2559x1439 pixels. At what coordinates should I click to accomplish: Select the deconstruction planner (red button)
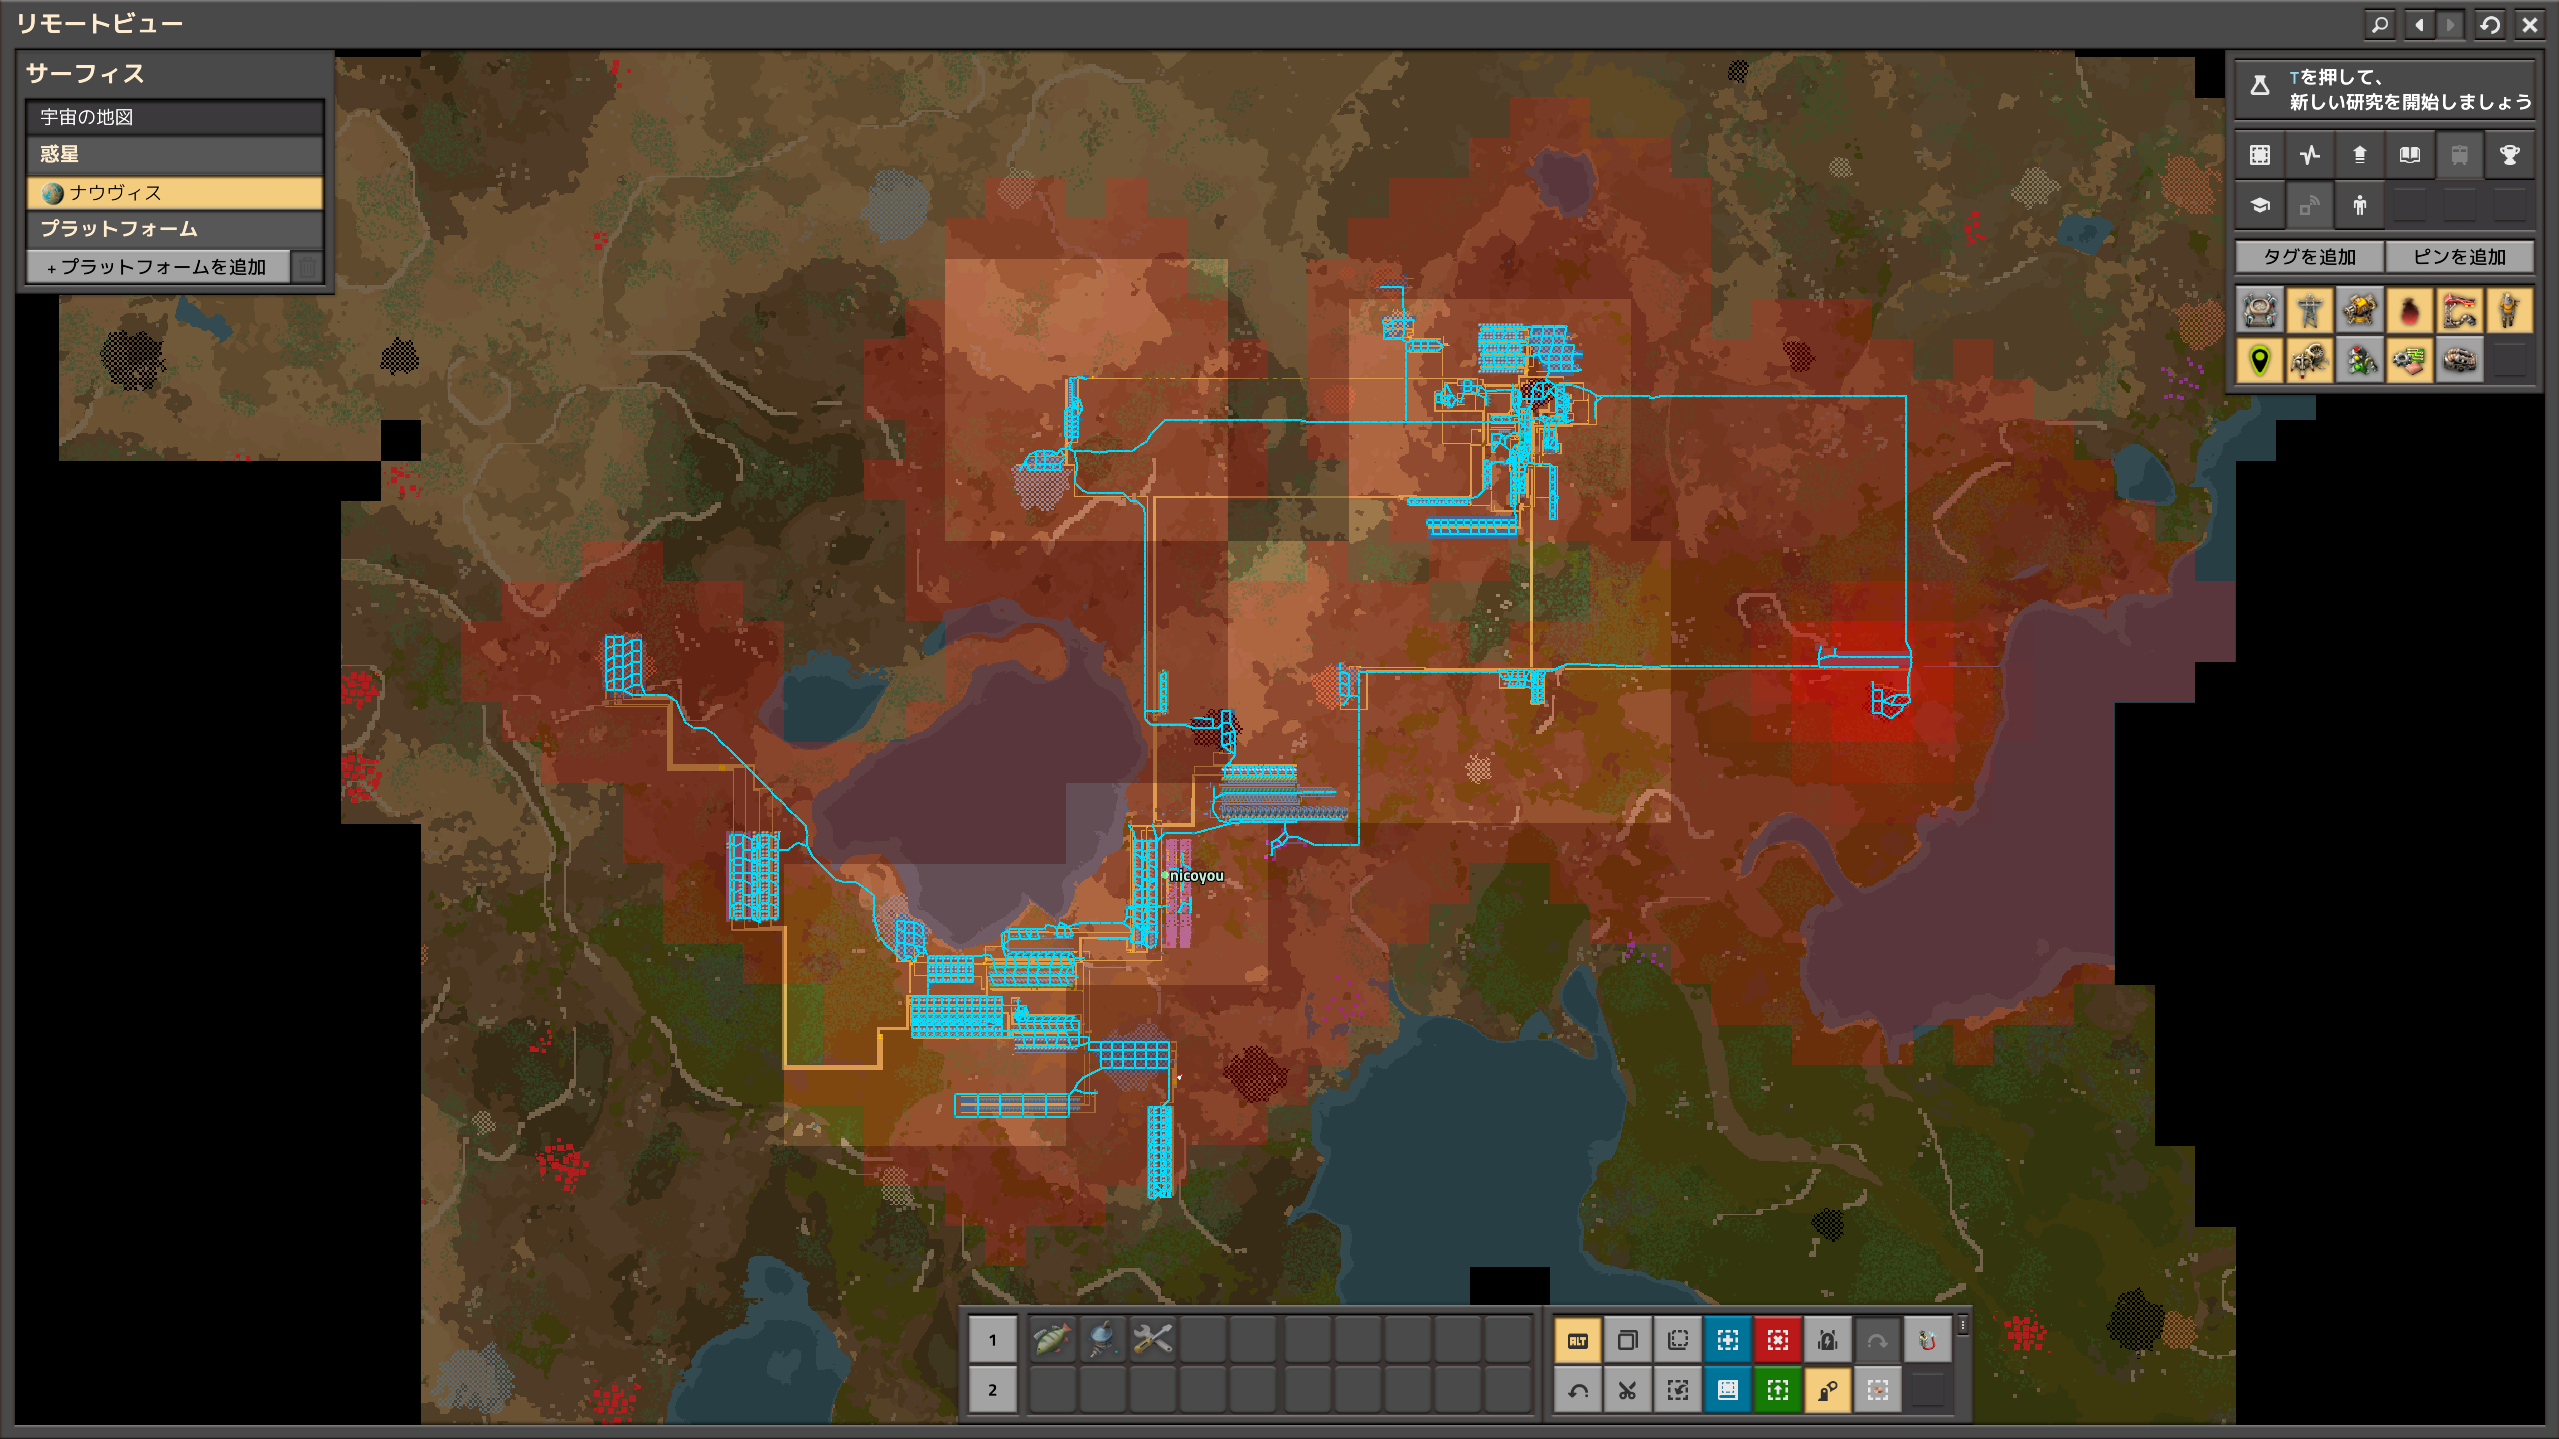tap(1778, 1340)
